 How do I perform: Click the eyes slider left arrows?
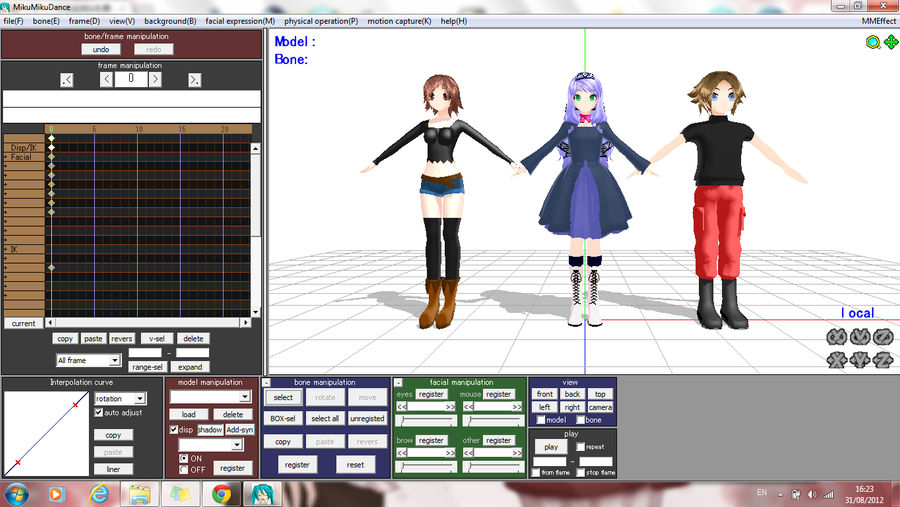coord(402,407)
